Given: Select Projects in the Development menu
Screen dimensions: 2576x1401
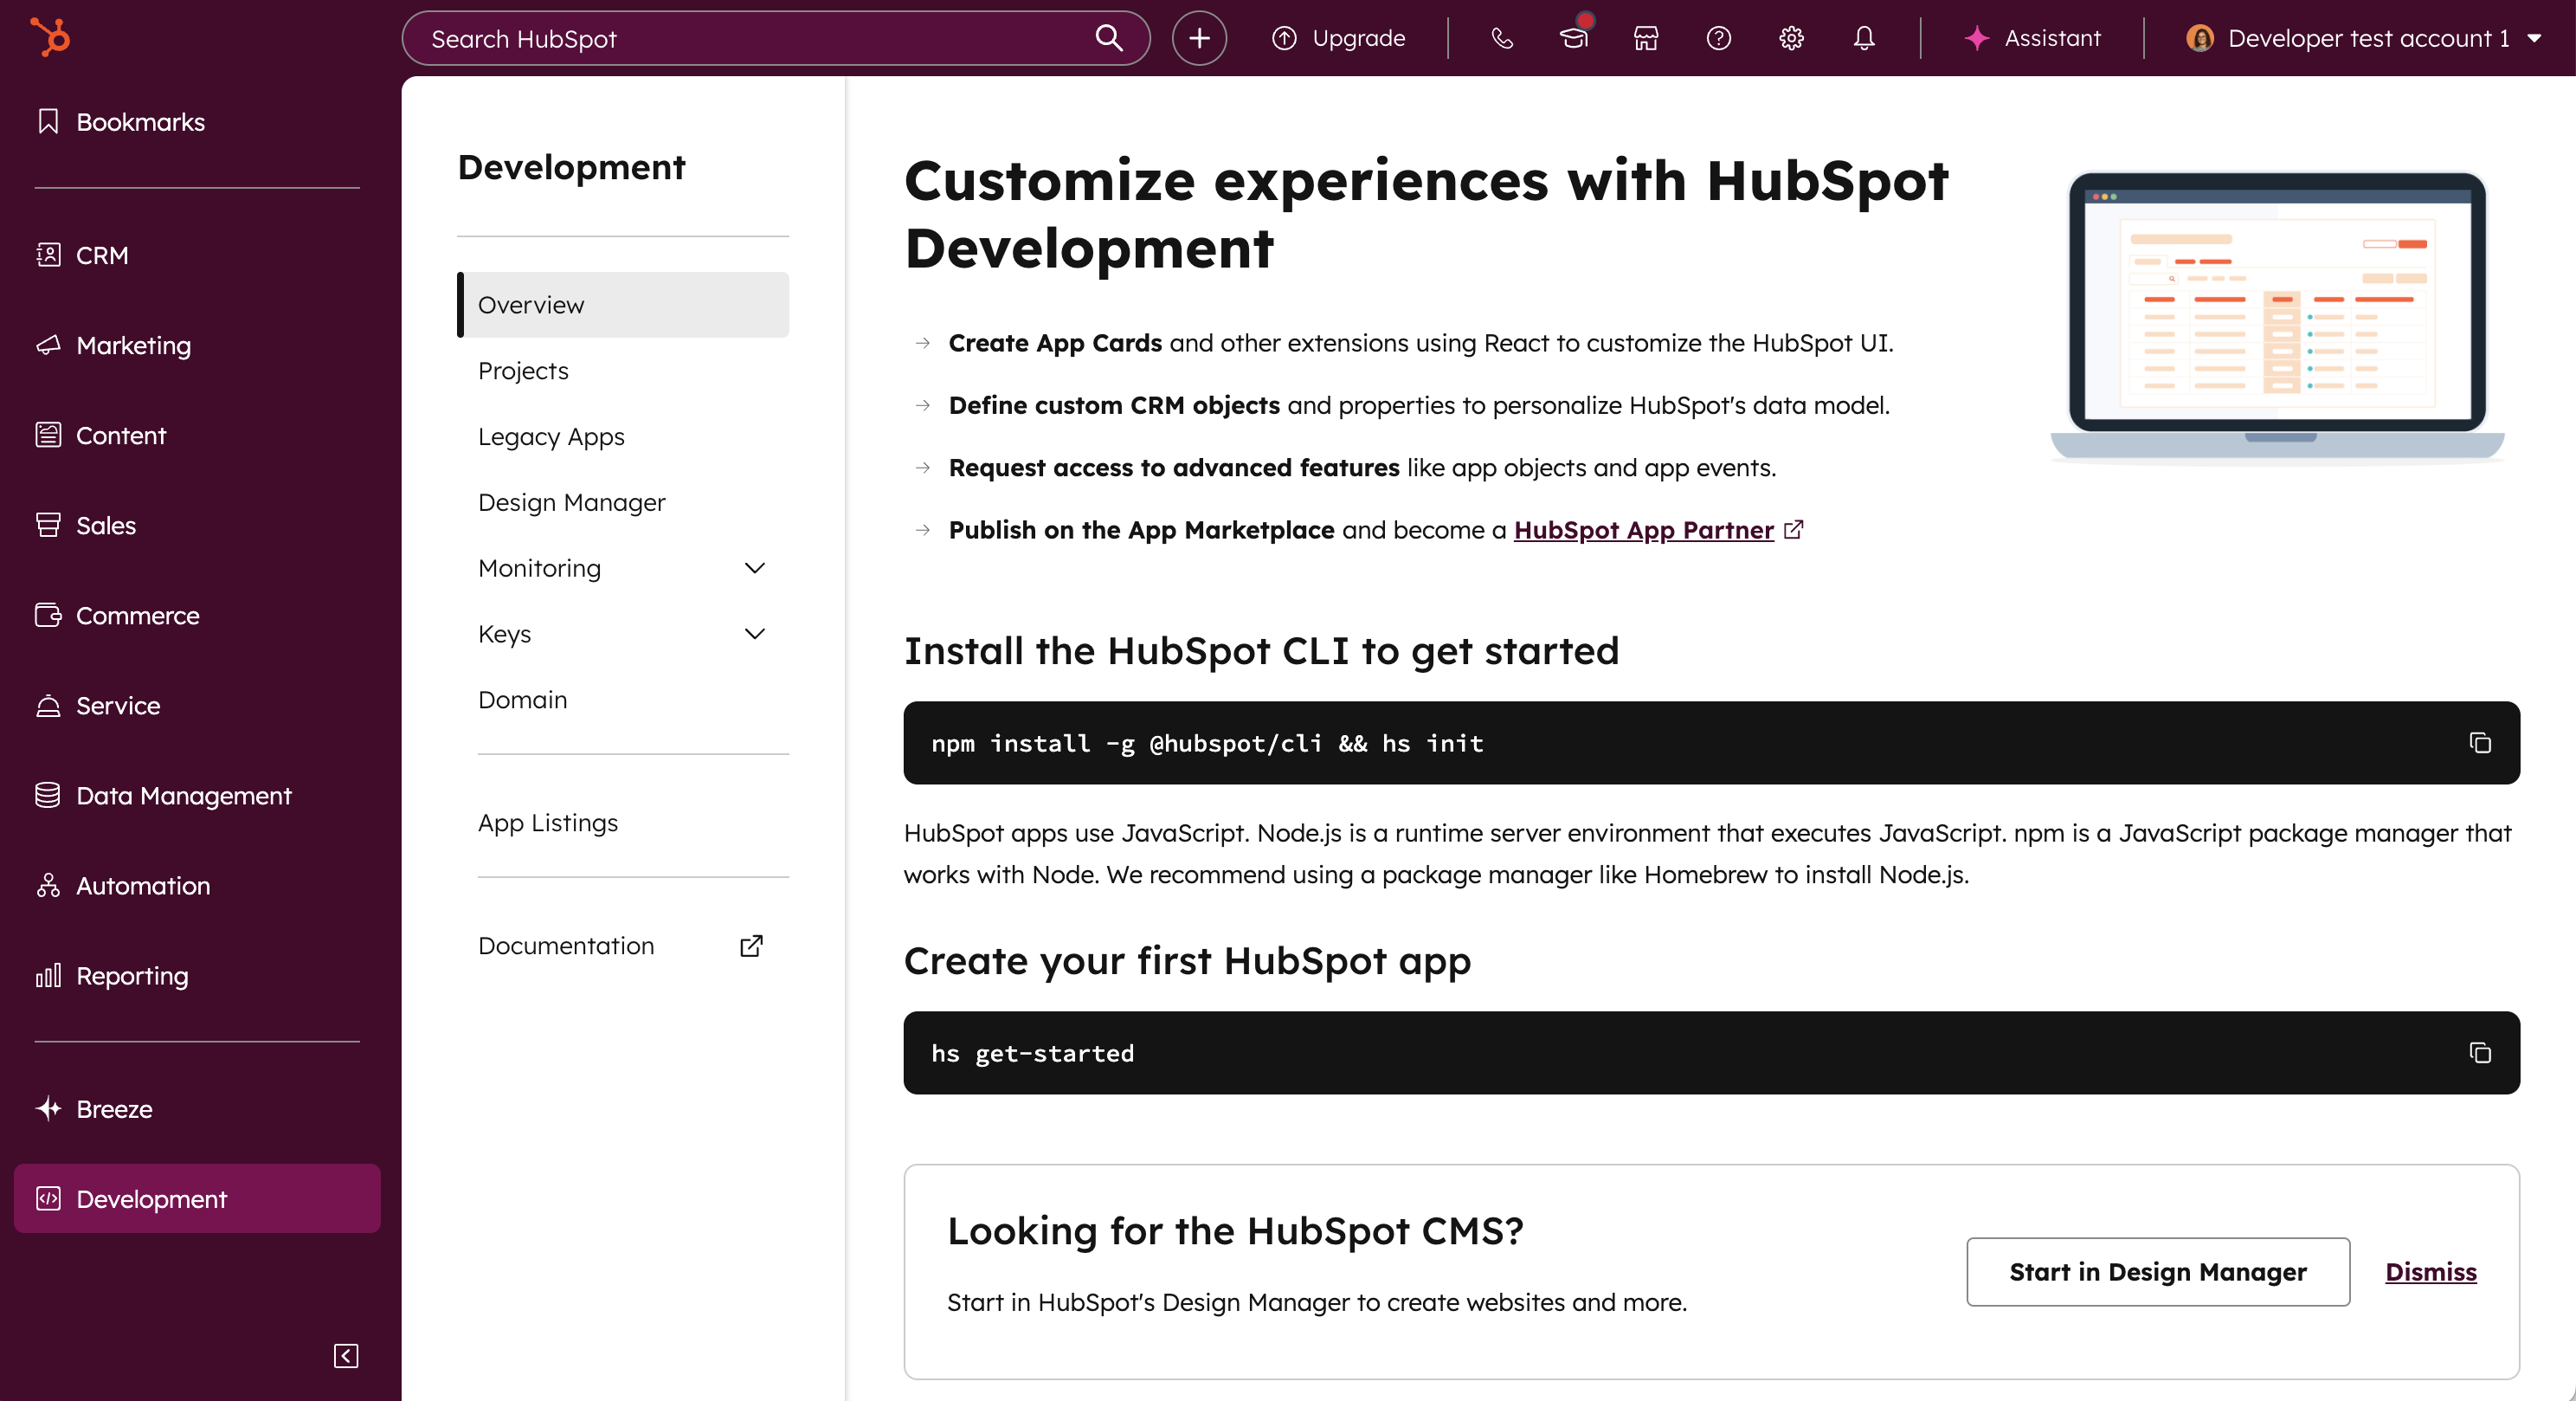Looking at the screenshot, I should (523, 370).
